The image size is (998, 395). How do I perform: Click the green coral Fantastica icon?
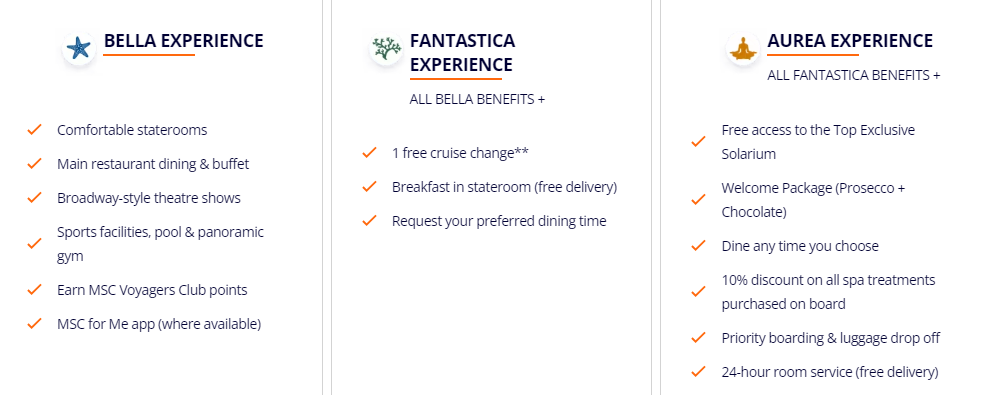click(386, 48)
